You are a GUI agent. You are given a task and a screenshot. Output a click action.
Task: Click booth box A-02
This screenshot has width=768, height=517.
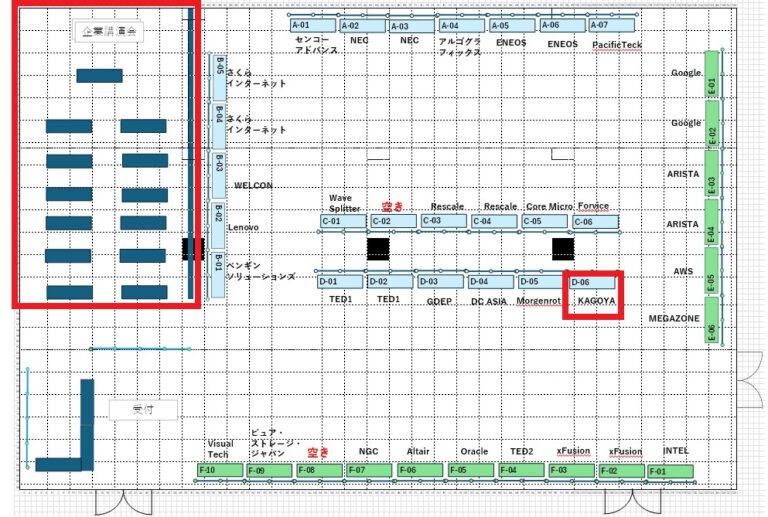[363, 26]
